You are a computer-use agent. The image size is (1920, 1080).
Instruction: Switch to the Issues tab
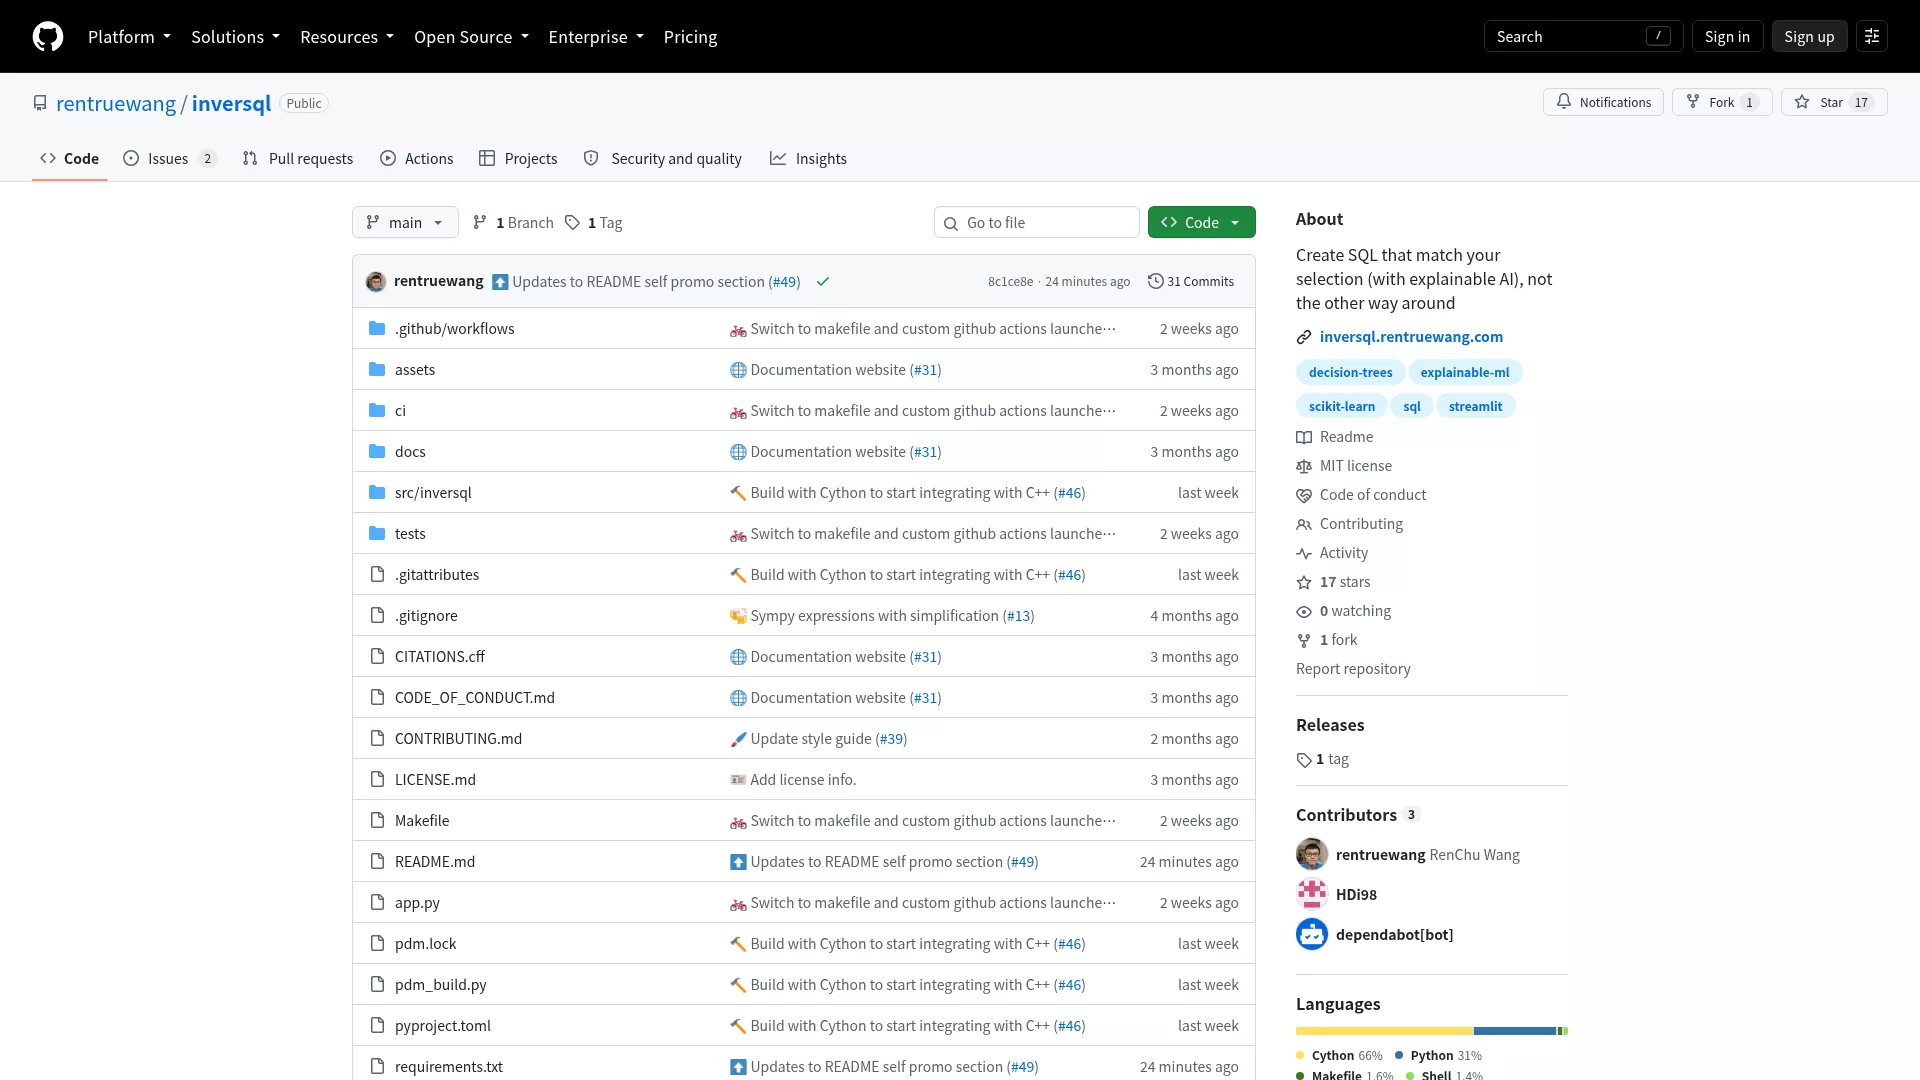coord(169,159)
